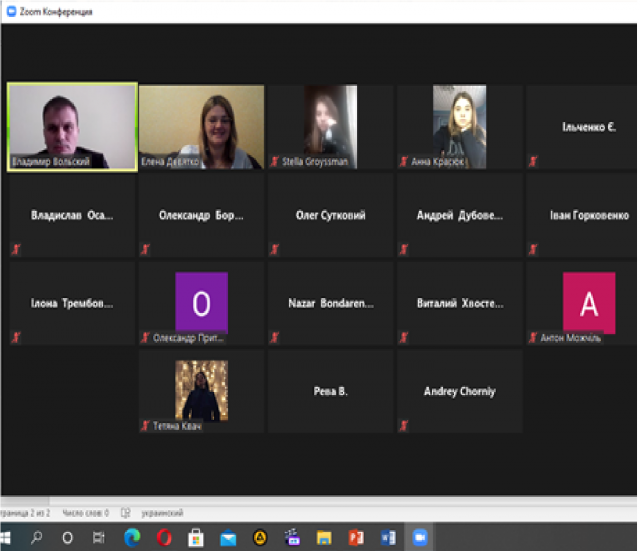Click word count Число слов: 0
This screenshot has width=640, height=551.
point(86,513)
